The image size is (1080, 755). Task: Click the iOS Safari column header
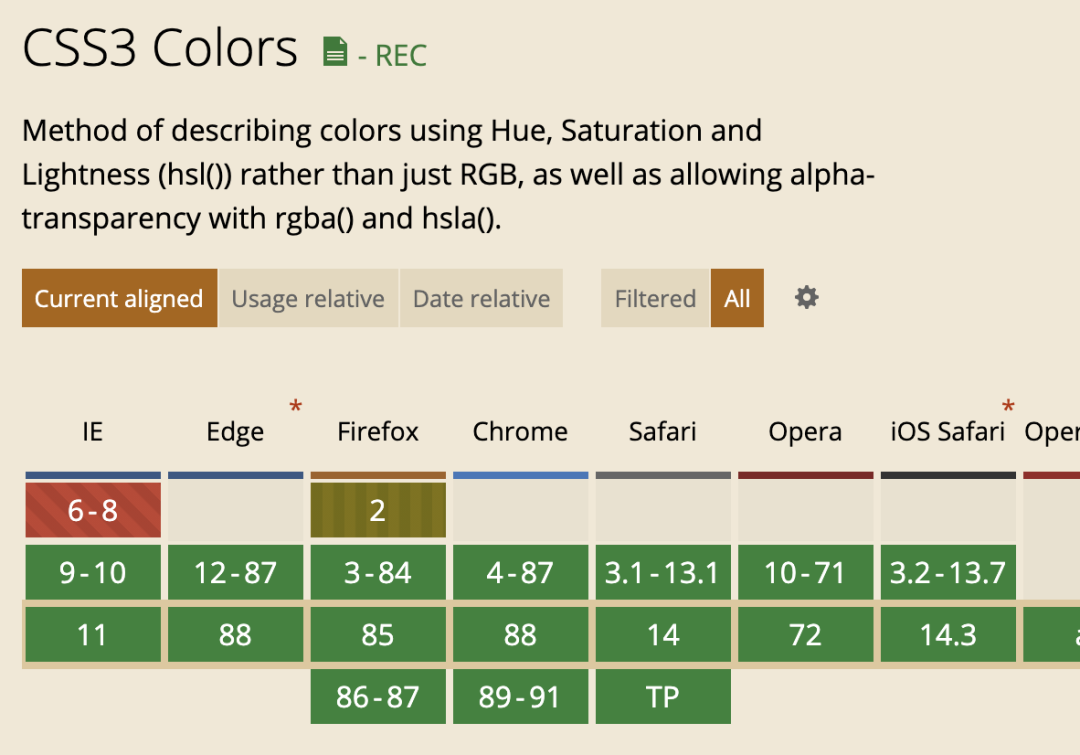tap(947, 432)
